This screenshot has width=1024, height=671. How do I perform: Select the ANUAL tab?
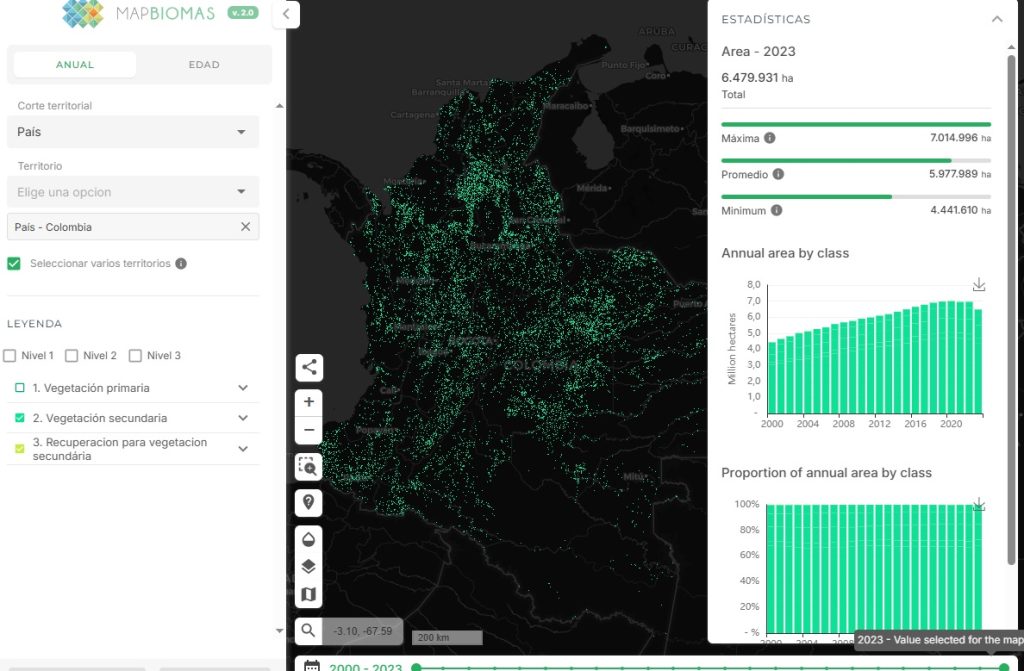click(x=75, y=65)
